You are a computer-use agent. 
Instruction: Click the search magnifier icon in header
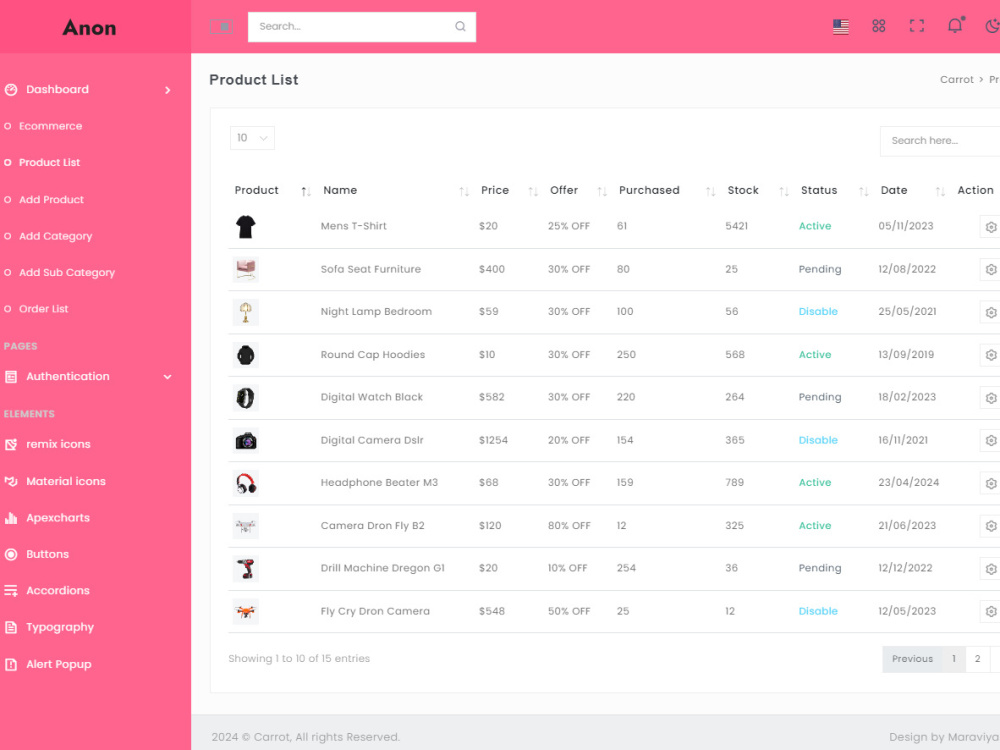[460, 26]
